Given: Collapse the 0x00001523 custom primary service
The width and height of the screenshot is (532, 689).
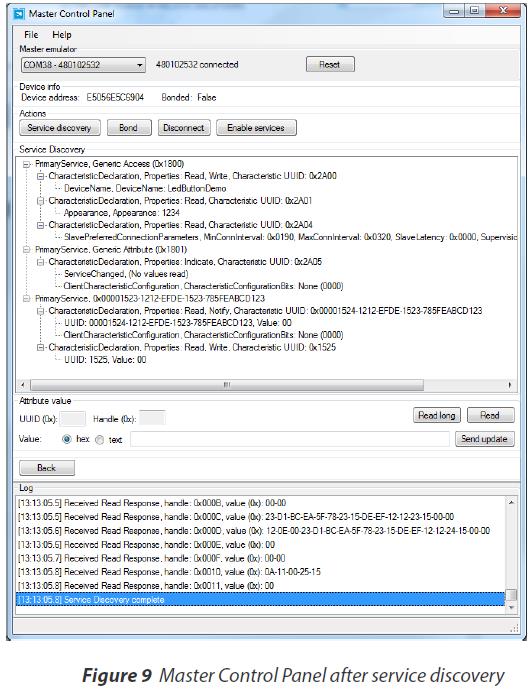Looking at the screenshot, I should (x=26, y=299).
